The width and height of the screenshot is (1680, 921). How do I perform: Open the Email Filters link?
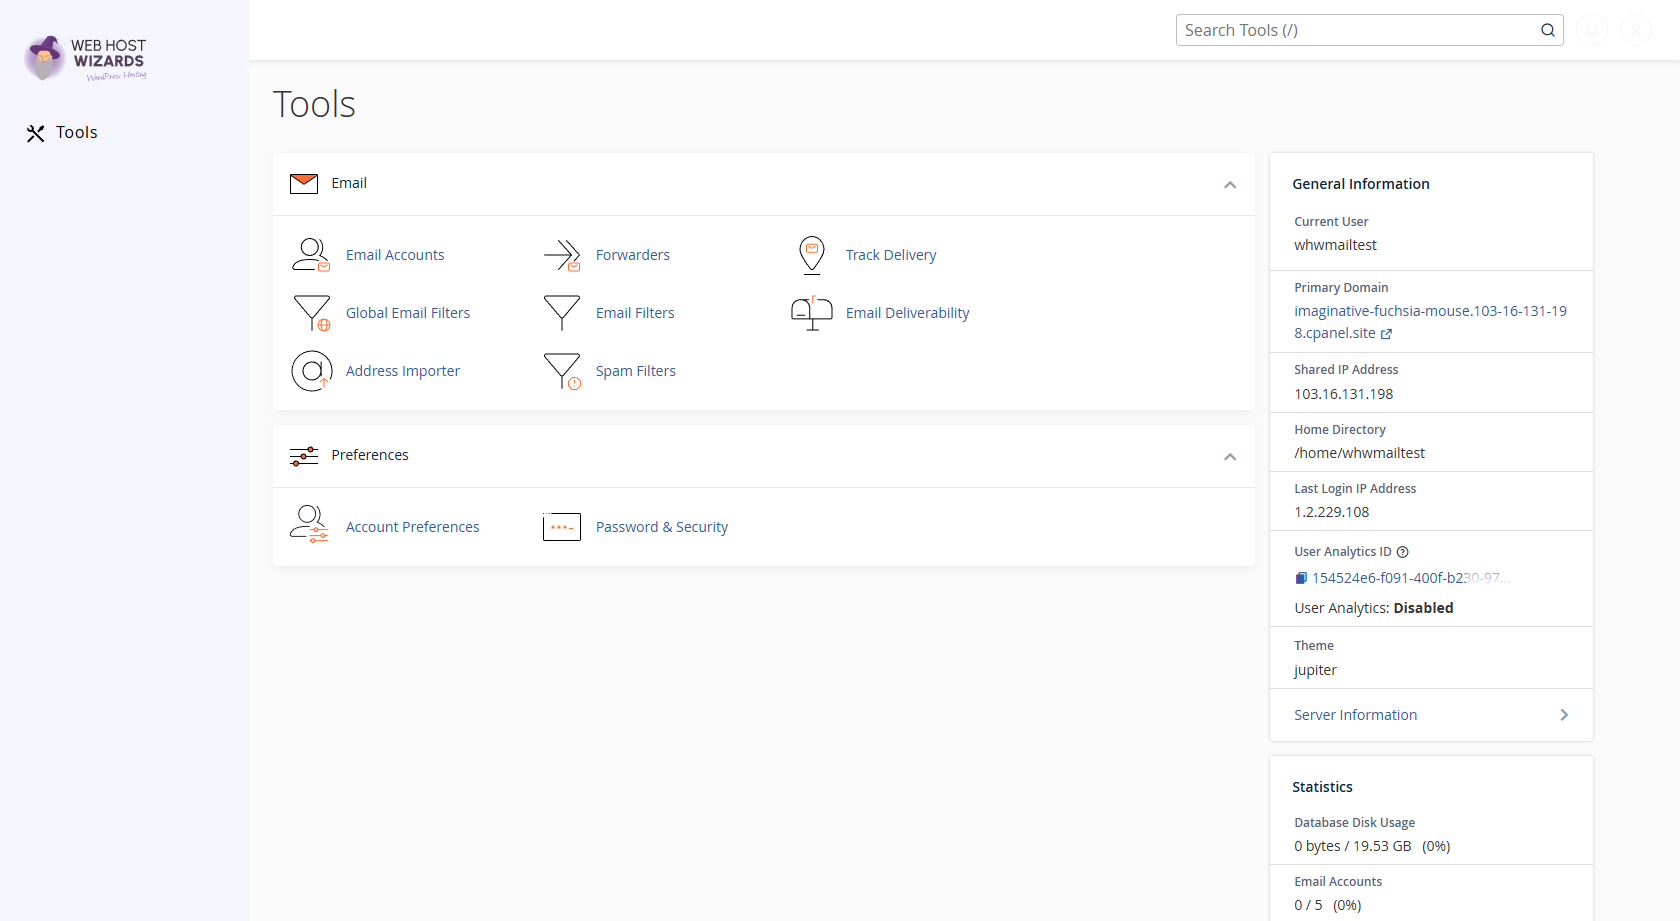click(x=635, y=313)
